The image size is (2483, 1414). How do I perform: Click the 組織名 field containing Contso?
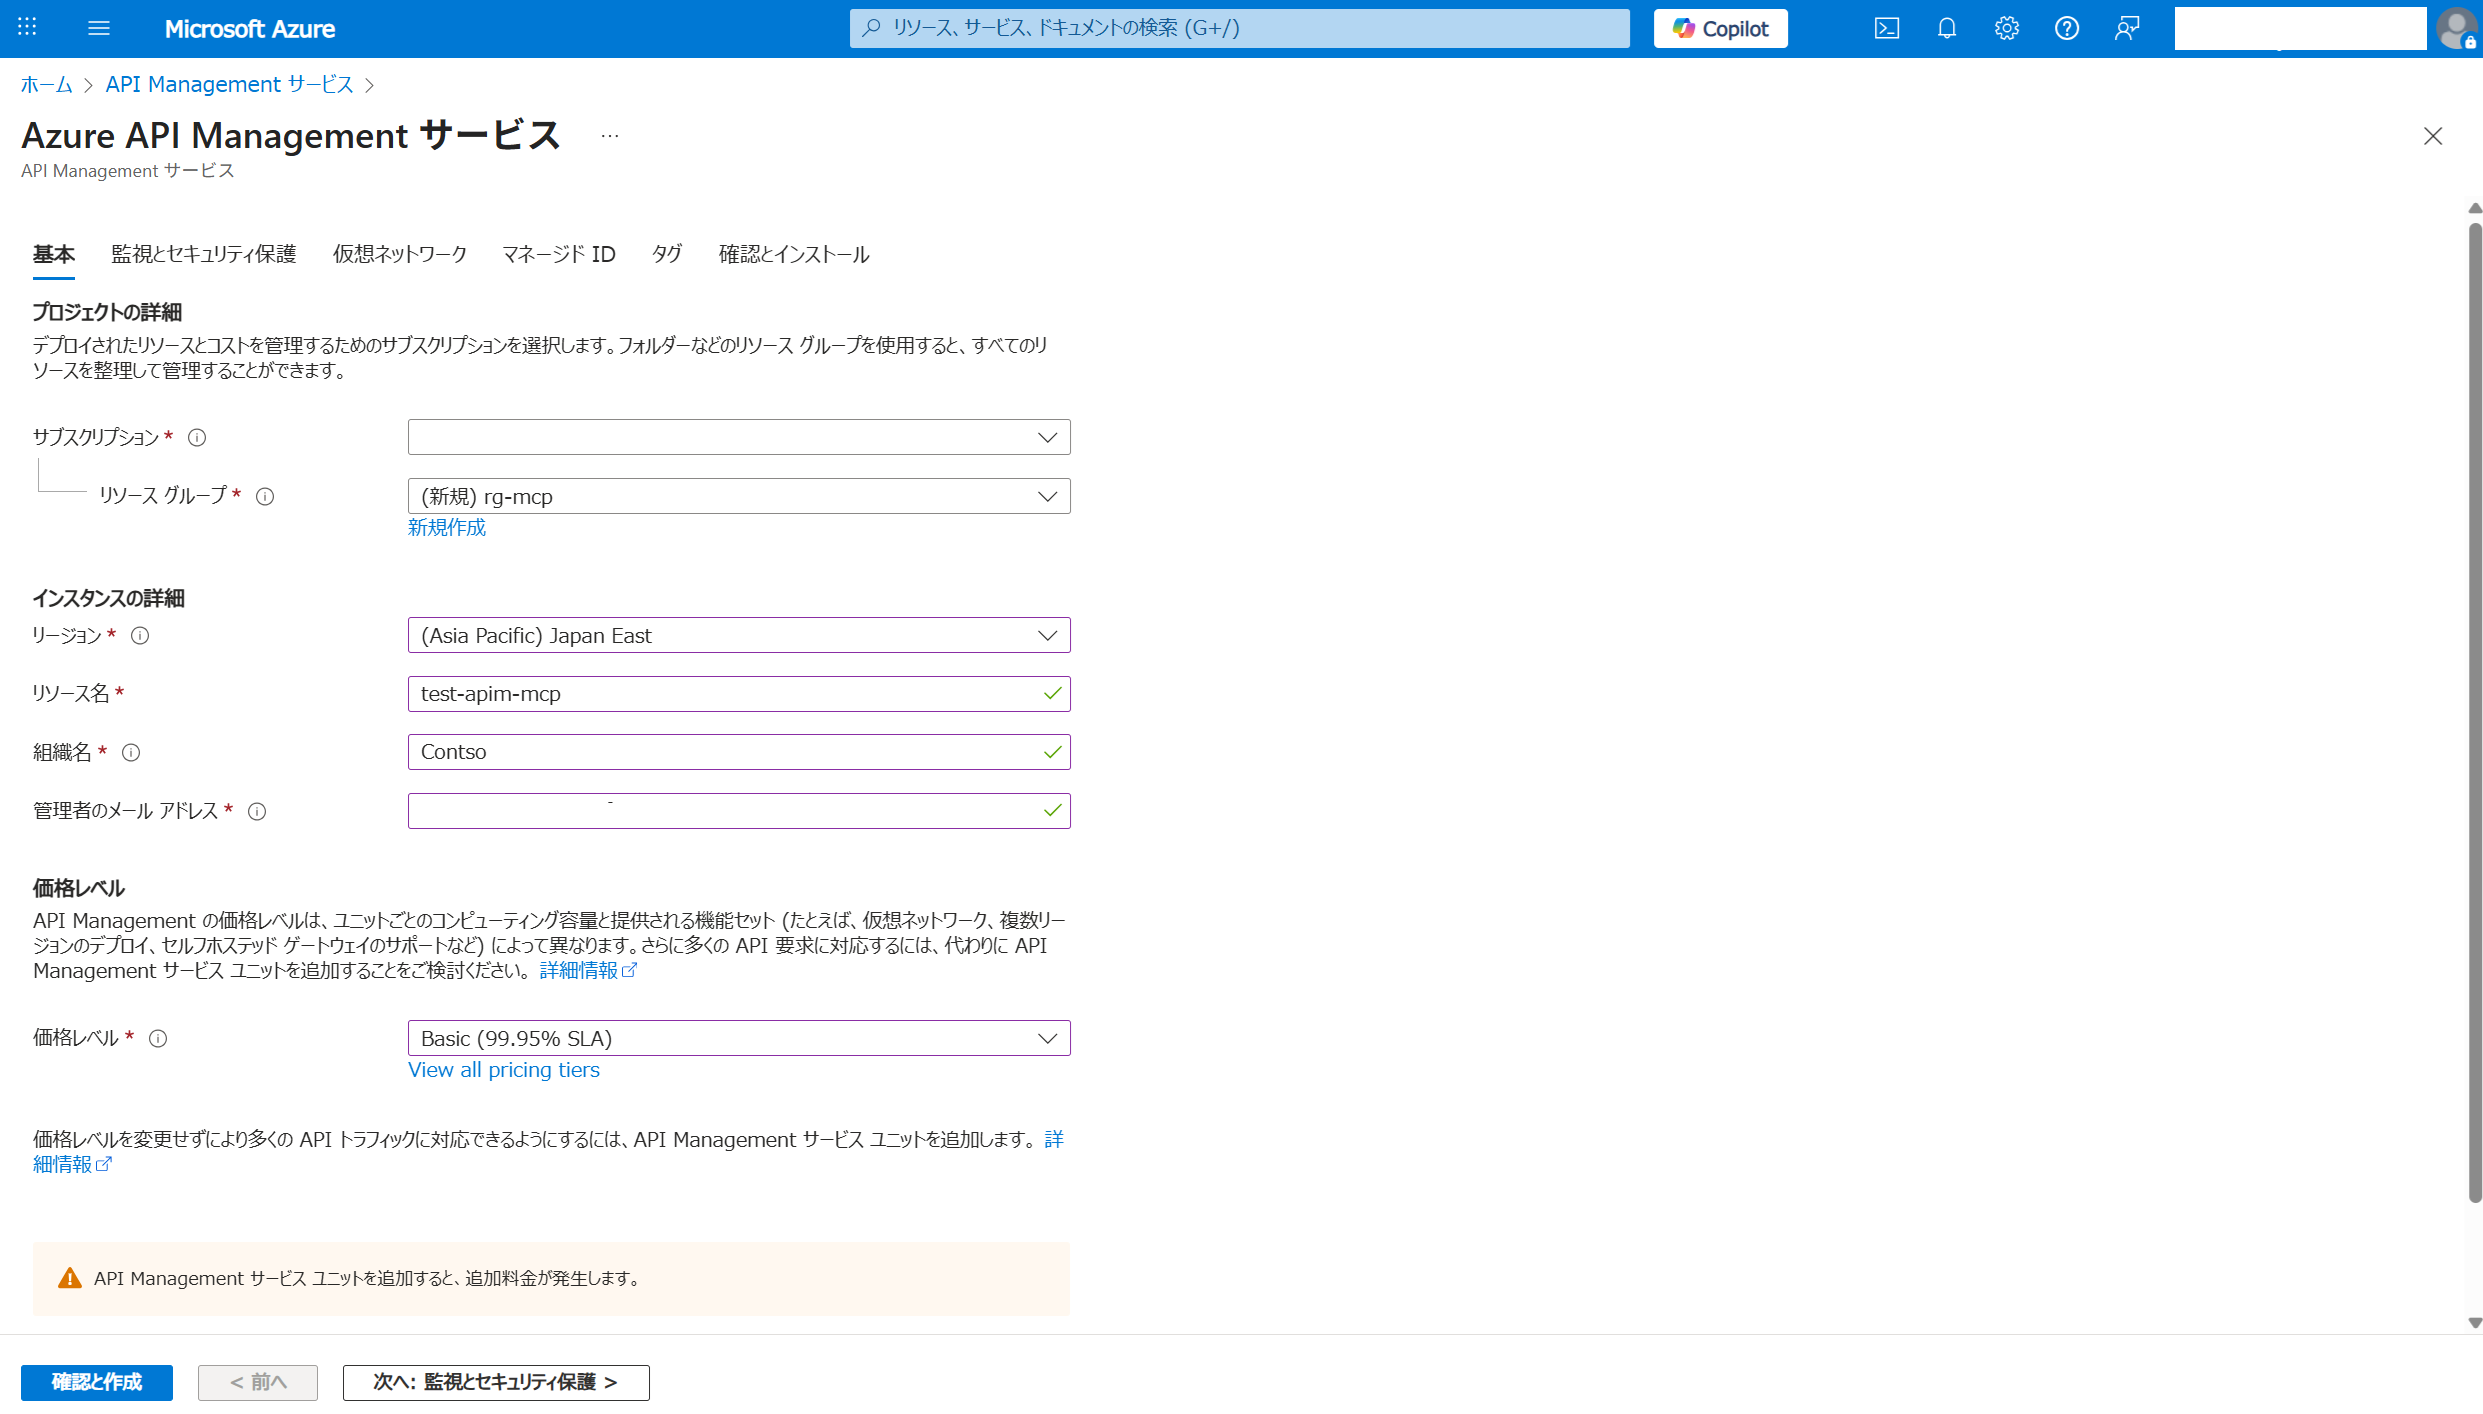click(x=739, y=752)
